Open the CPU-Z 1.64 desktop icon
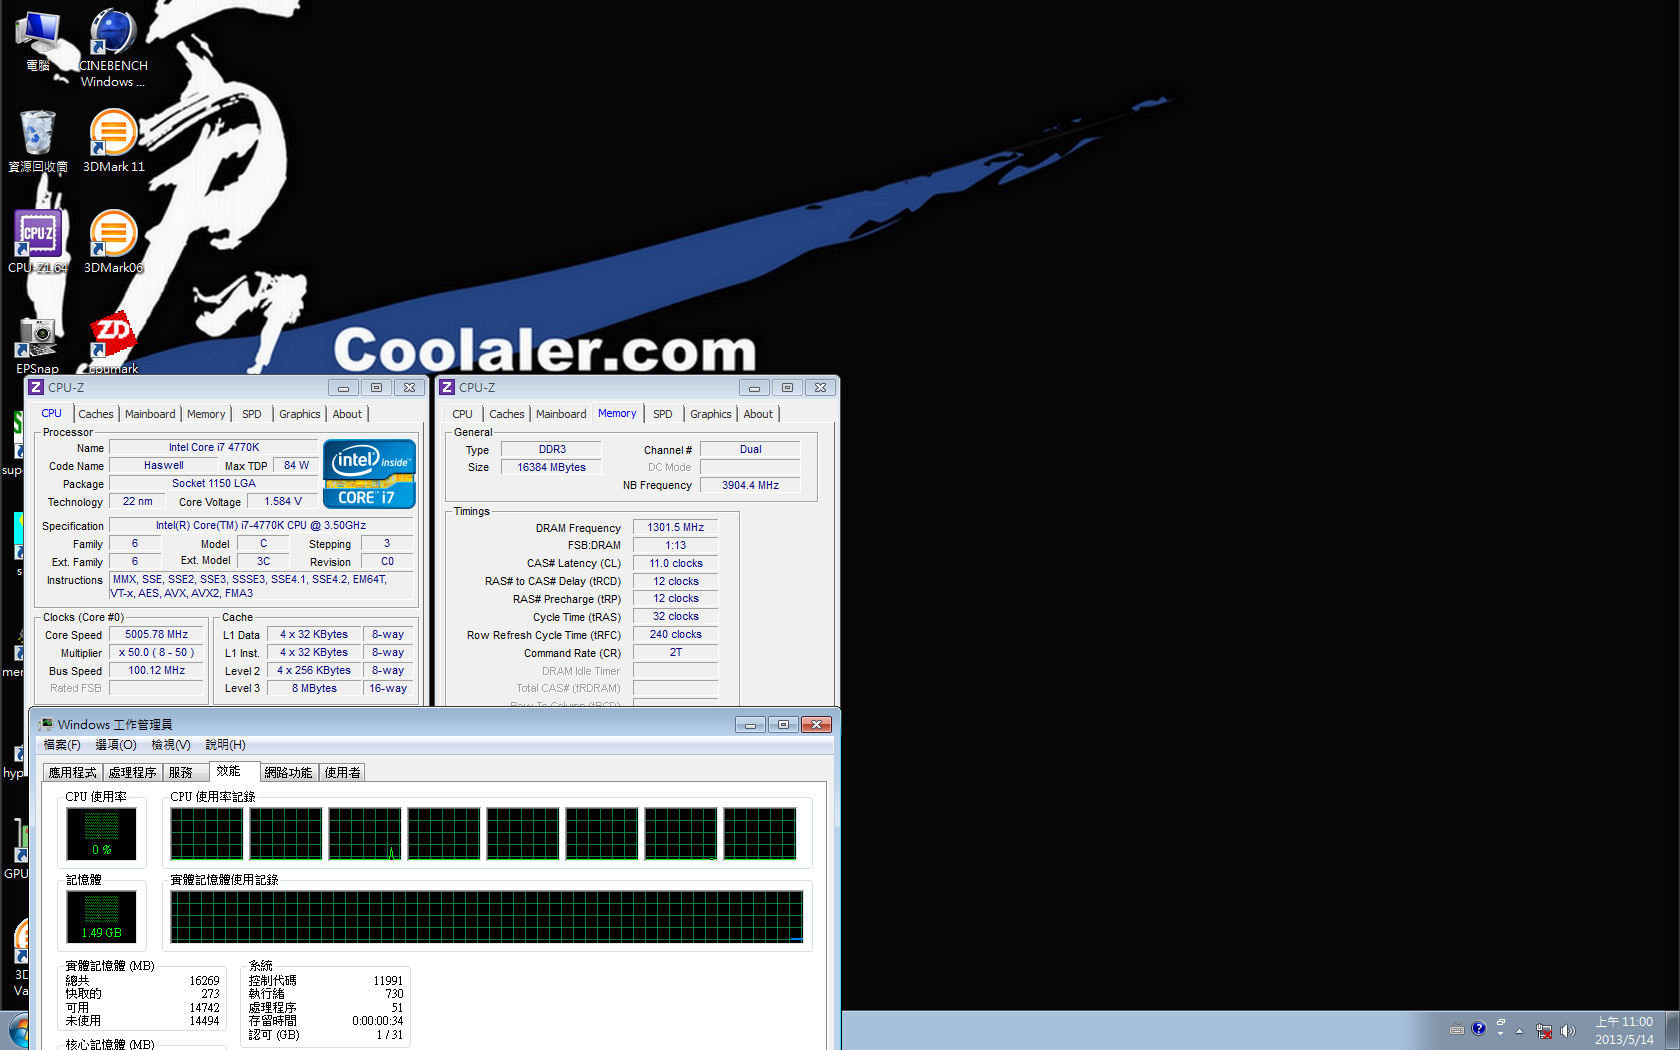The width and height of the screenshot is (1680, 1050). pyautogui.click(x=38, y=241)
